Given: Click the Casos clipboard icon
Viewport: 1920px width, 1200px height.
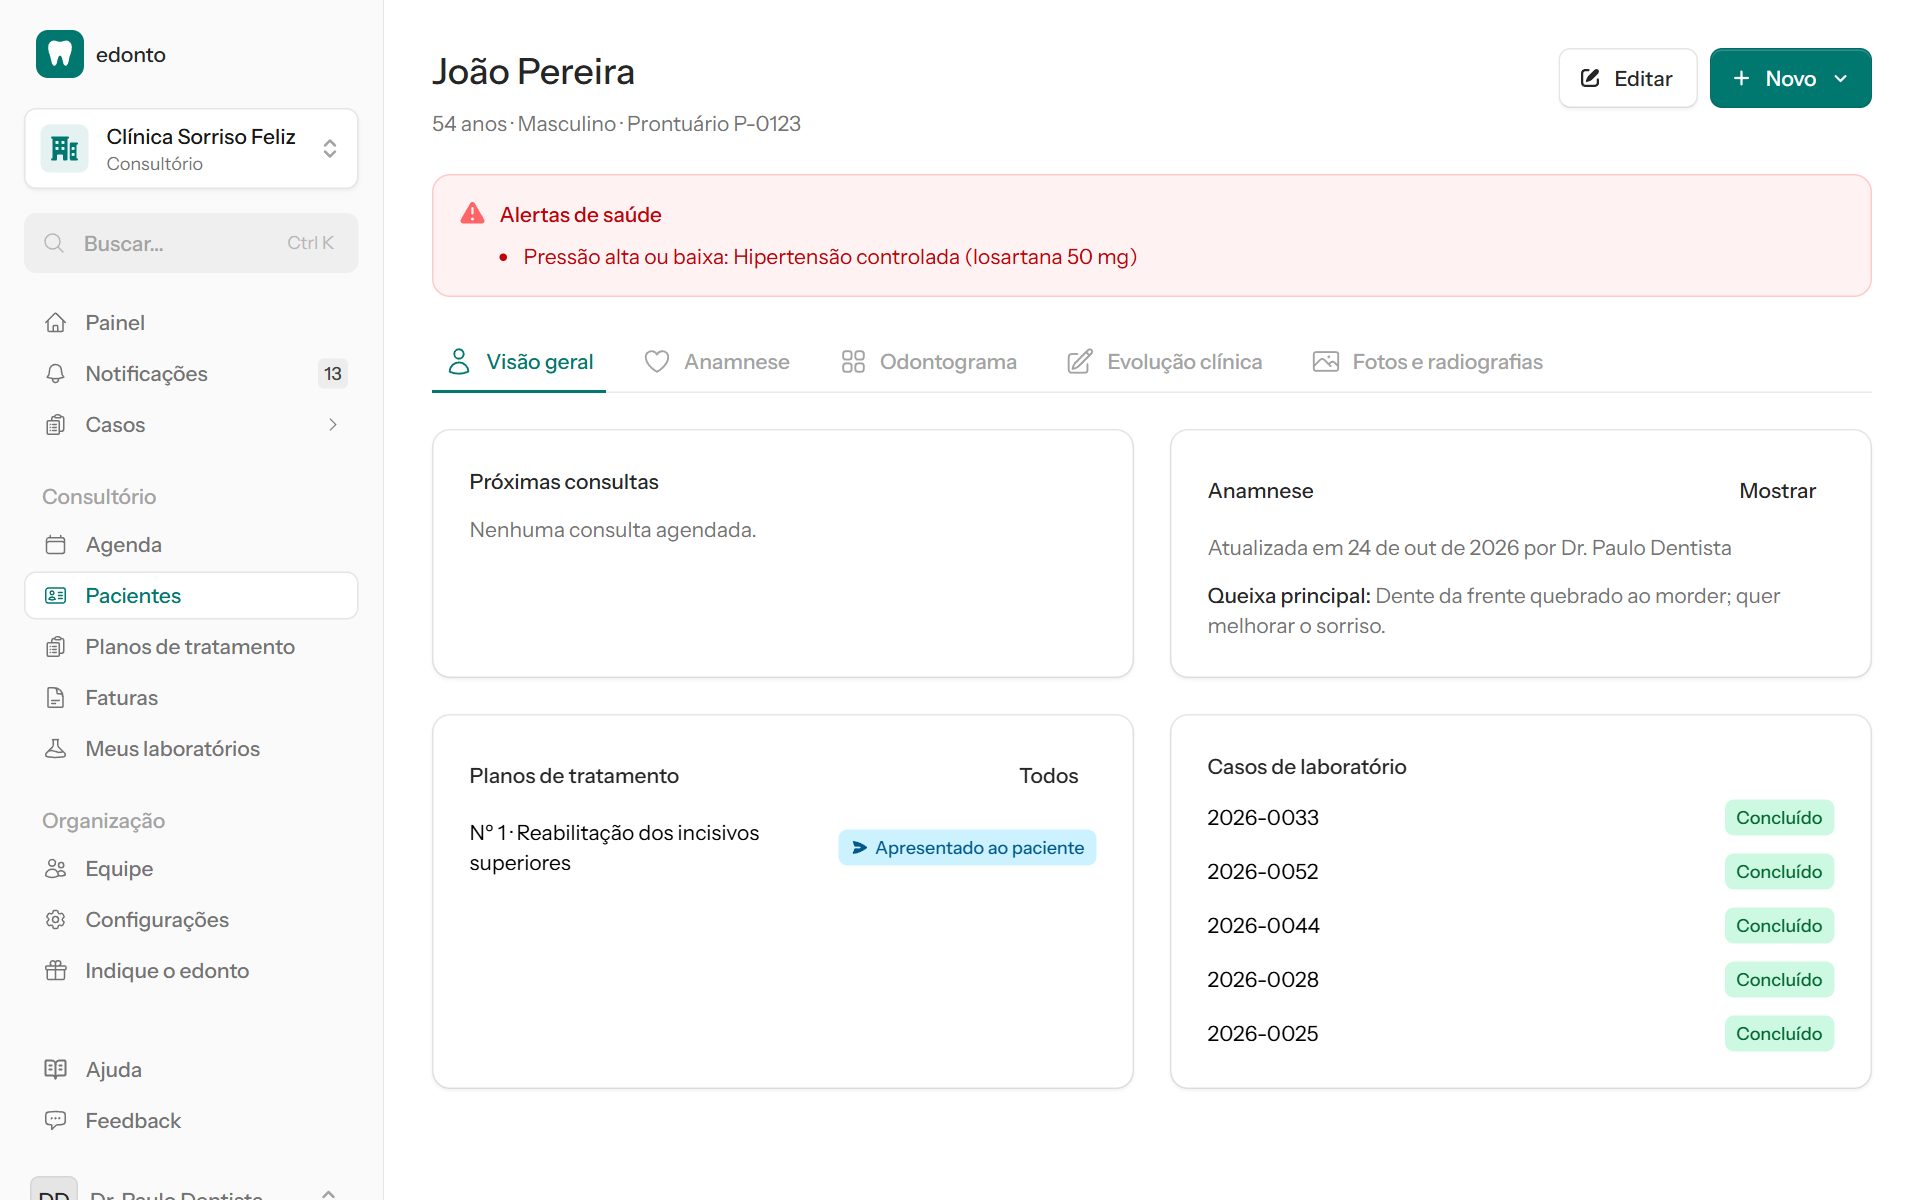Looking at the screenshot, I should [x=56, y=425].
